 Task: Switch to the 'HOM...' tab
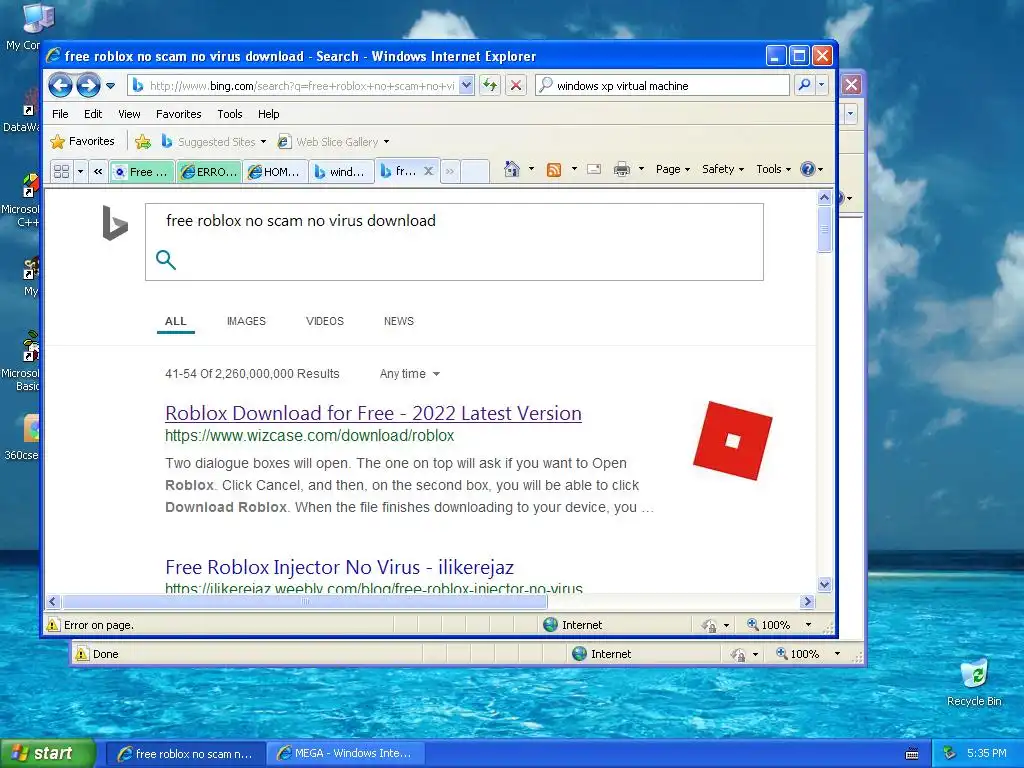tap(276, 172)
